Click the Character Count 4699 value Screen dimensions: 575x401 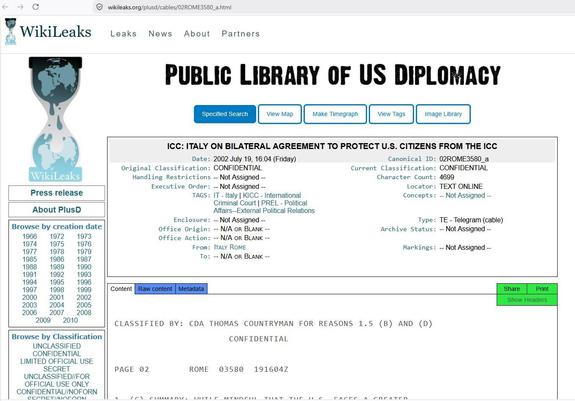[447, 177]
